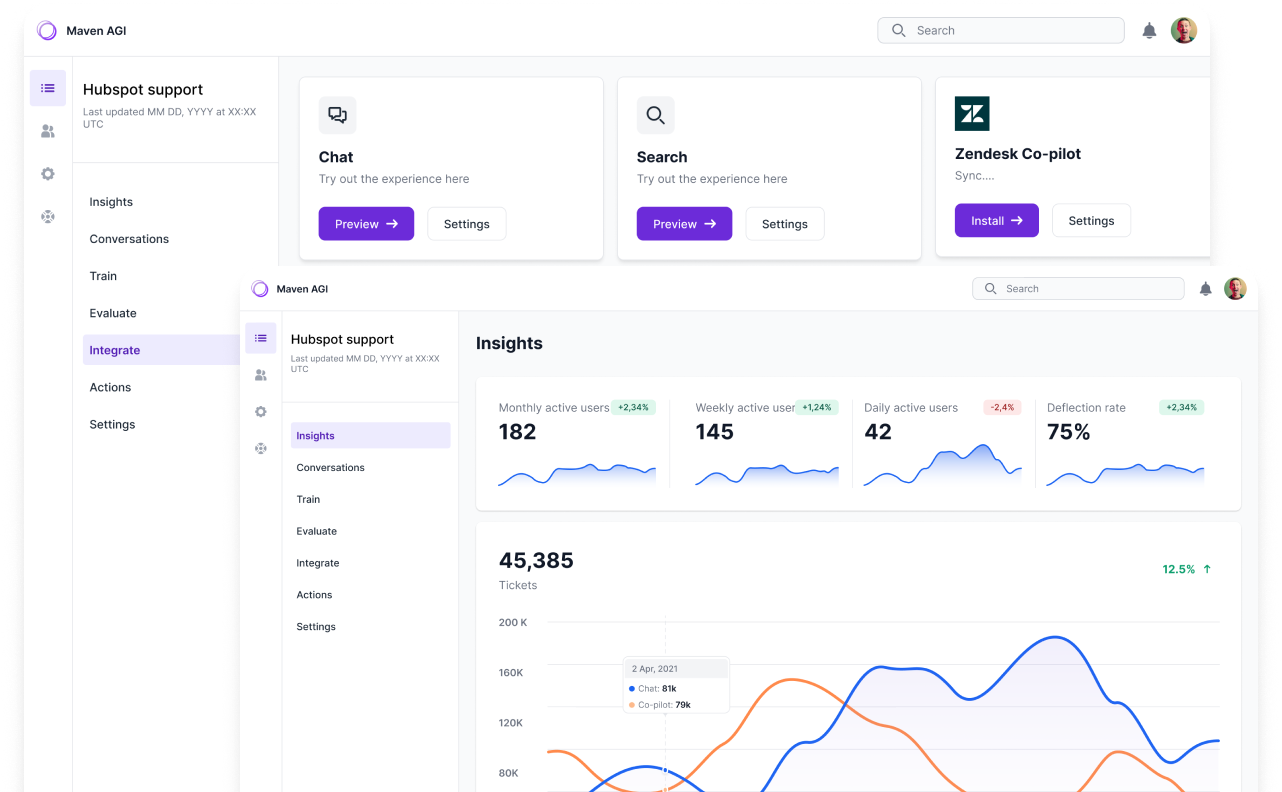1282x792 pixels.
Task: Click the Chat bubble icon on the Chat card
Action: (x=337, y=115)
